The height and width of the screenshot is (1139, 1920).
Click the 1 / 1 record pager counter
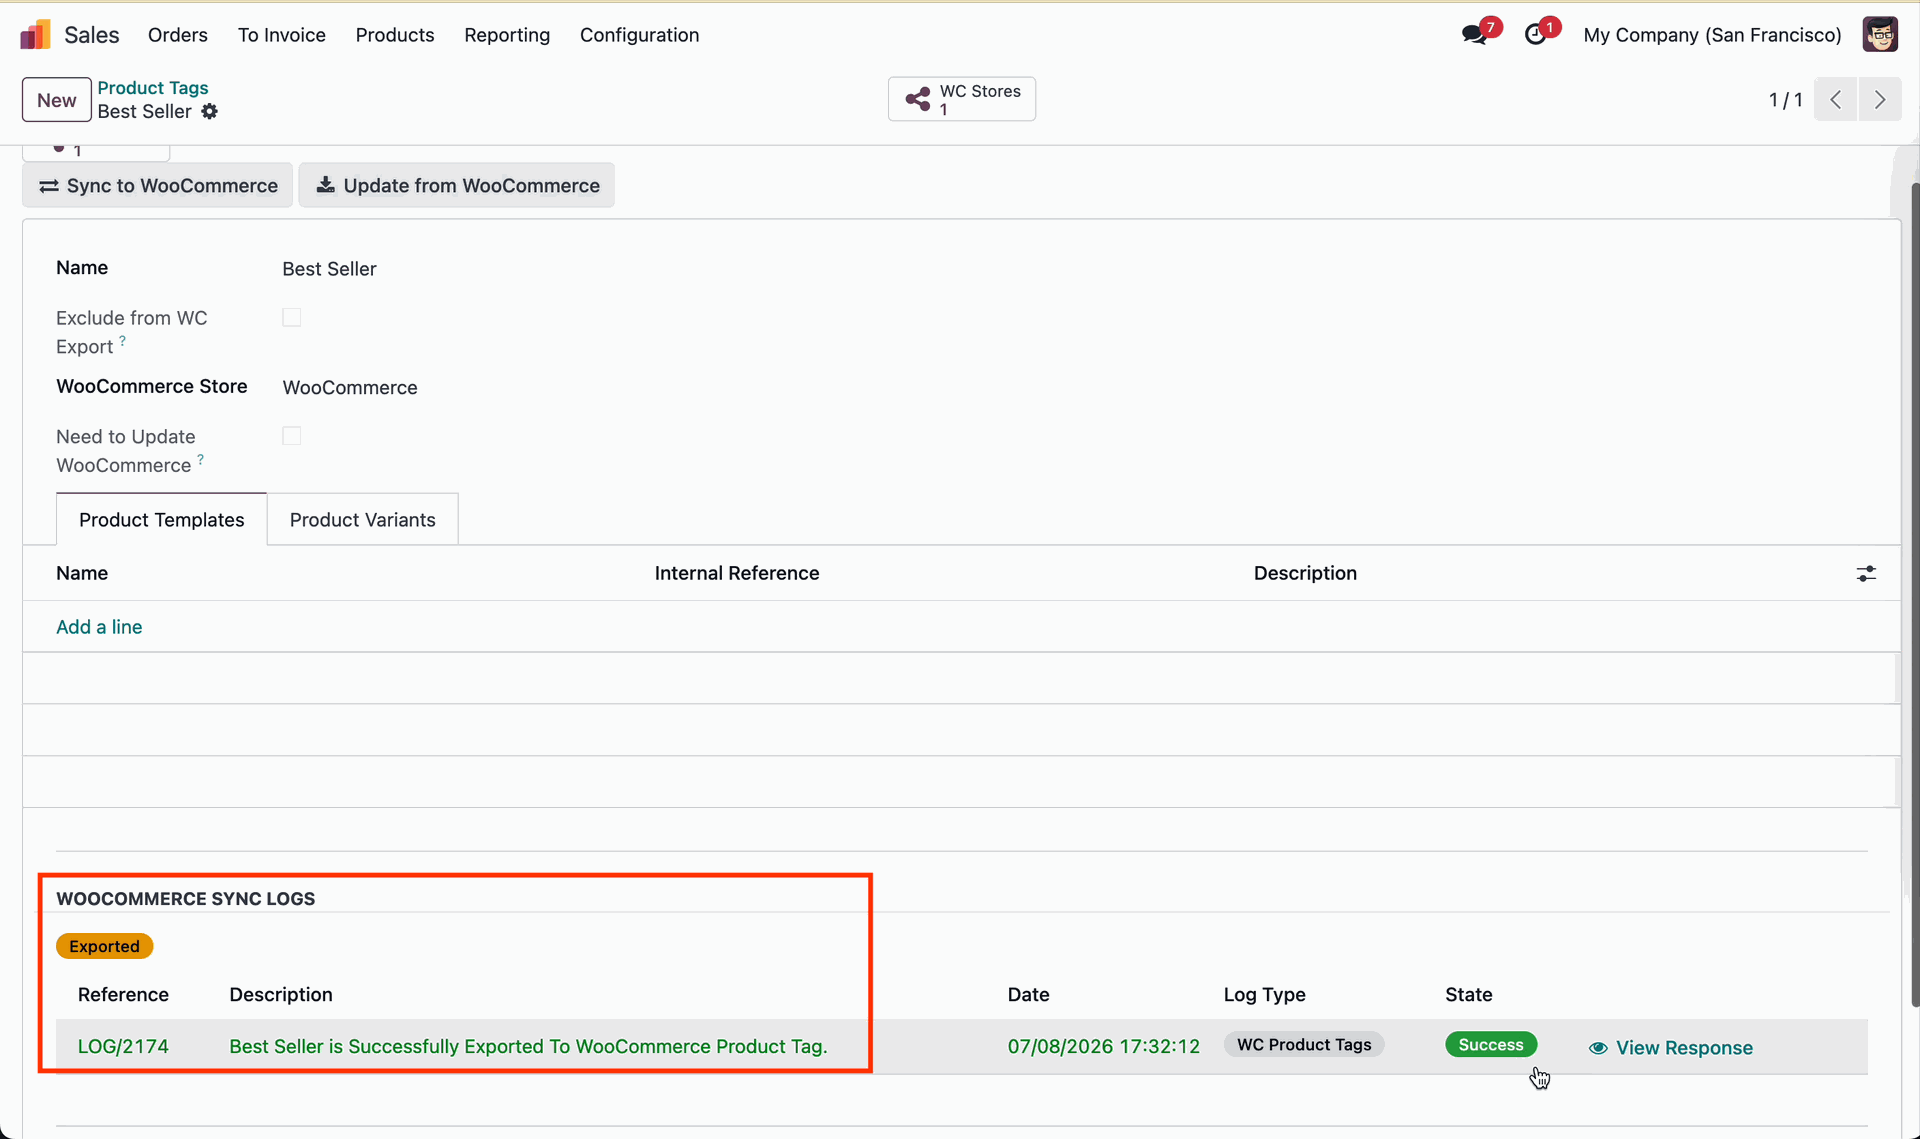[1785, 100]
